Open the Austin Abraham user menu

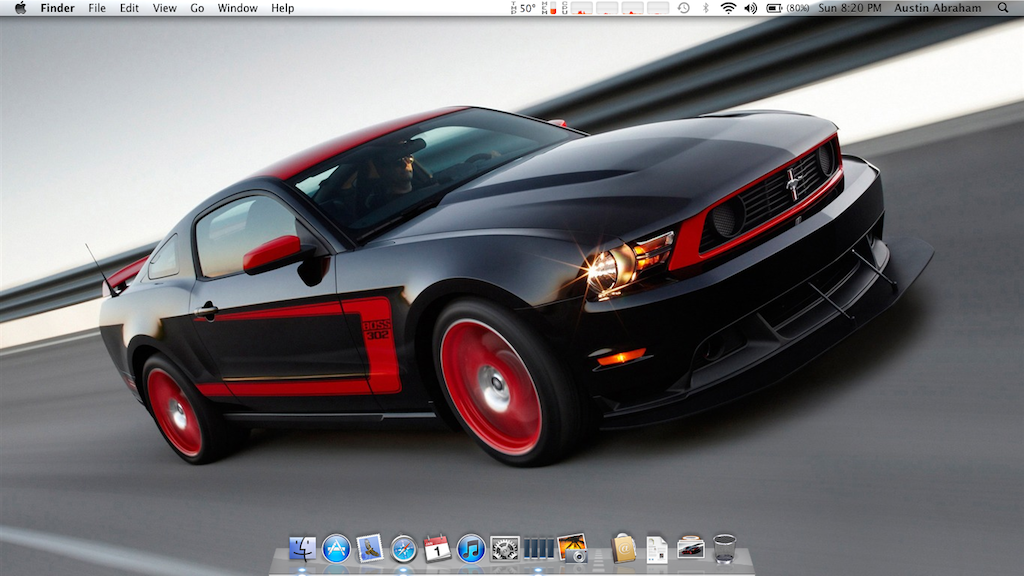point(938,8)
